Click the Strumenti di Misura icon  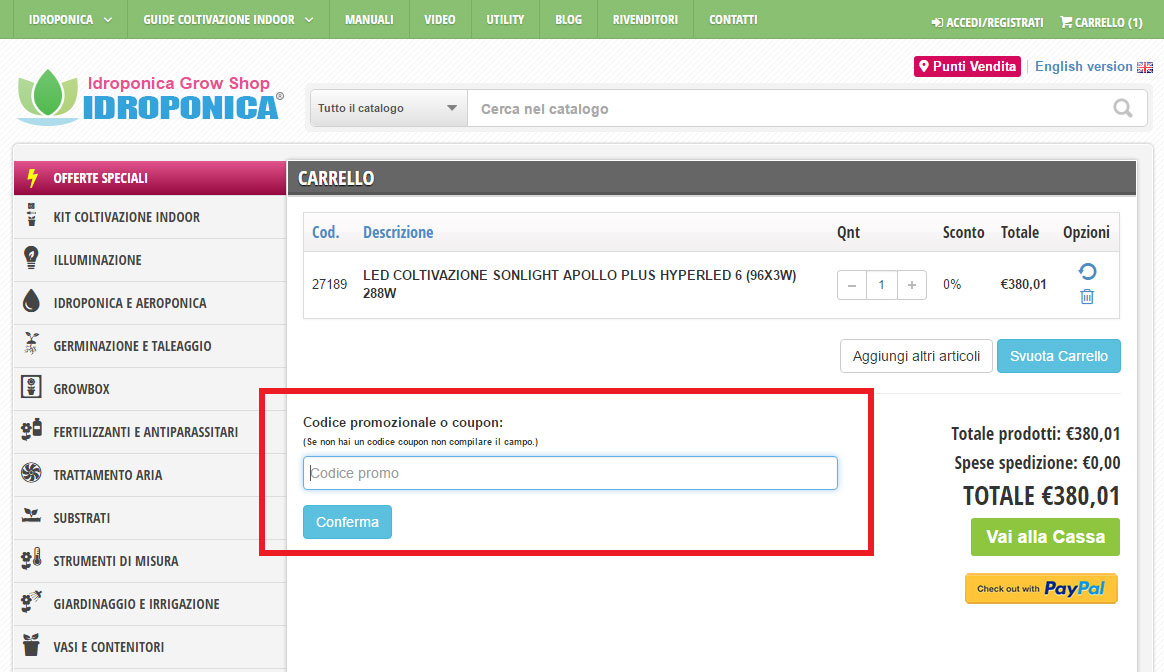31,558
